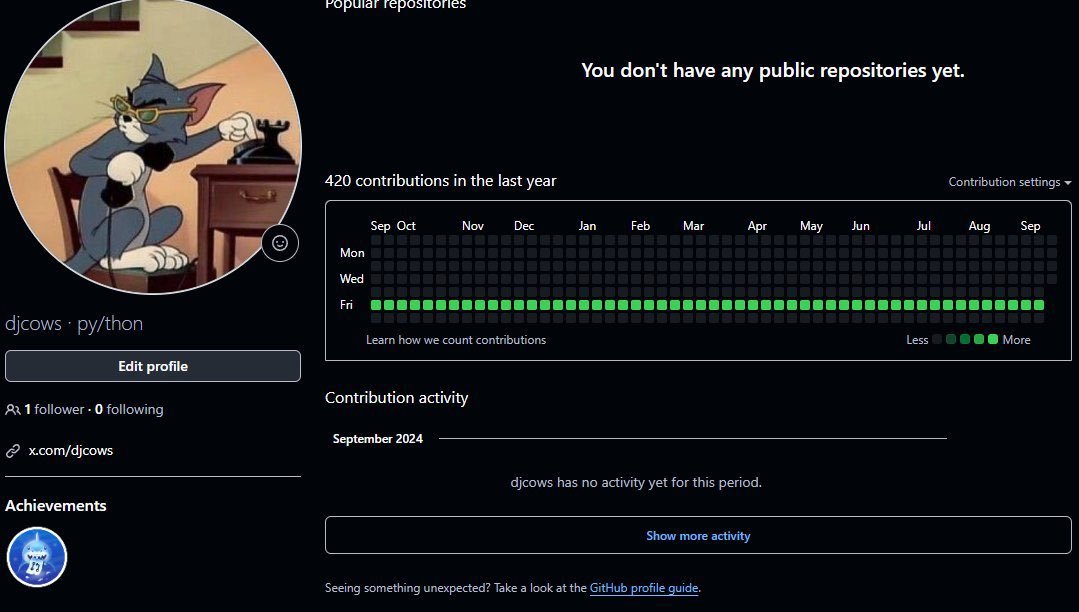Click the link icon beside x.com/djcows
The width and height of the screenshot is (1079, 612).
[13, 451]
